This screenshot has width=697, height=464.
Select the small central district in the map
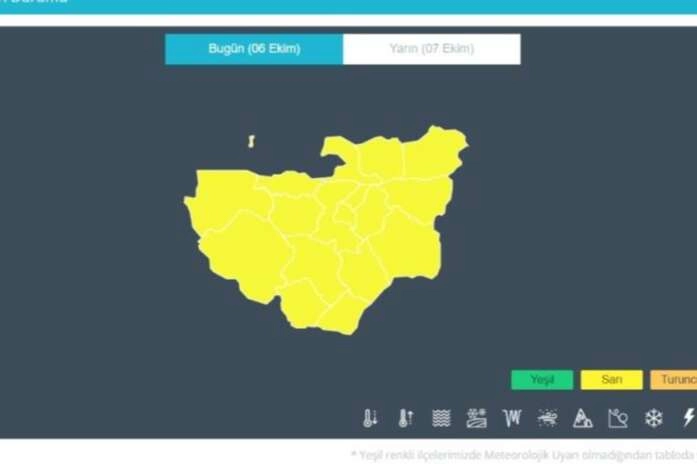(x=344, y=215)
